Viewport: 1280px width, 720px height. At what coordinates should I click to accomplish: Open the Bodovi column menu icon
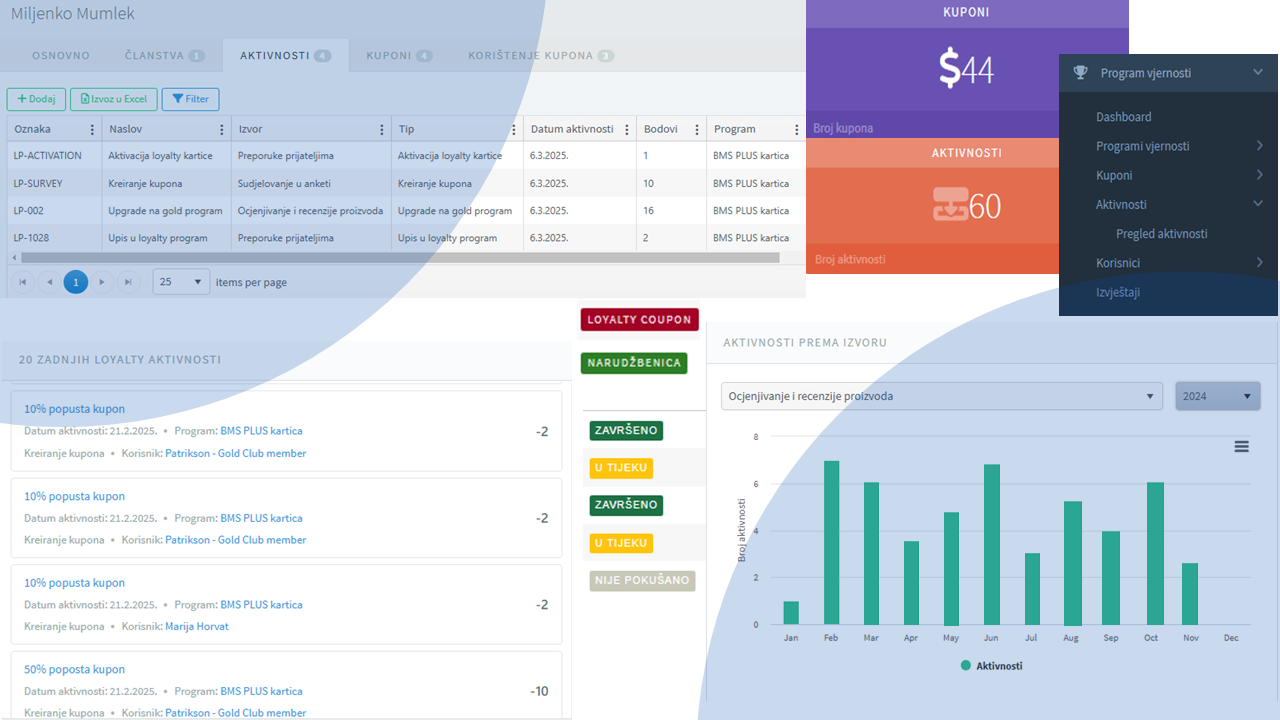click(x=697, y=129)
